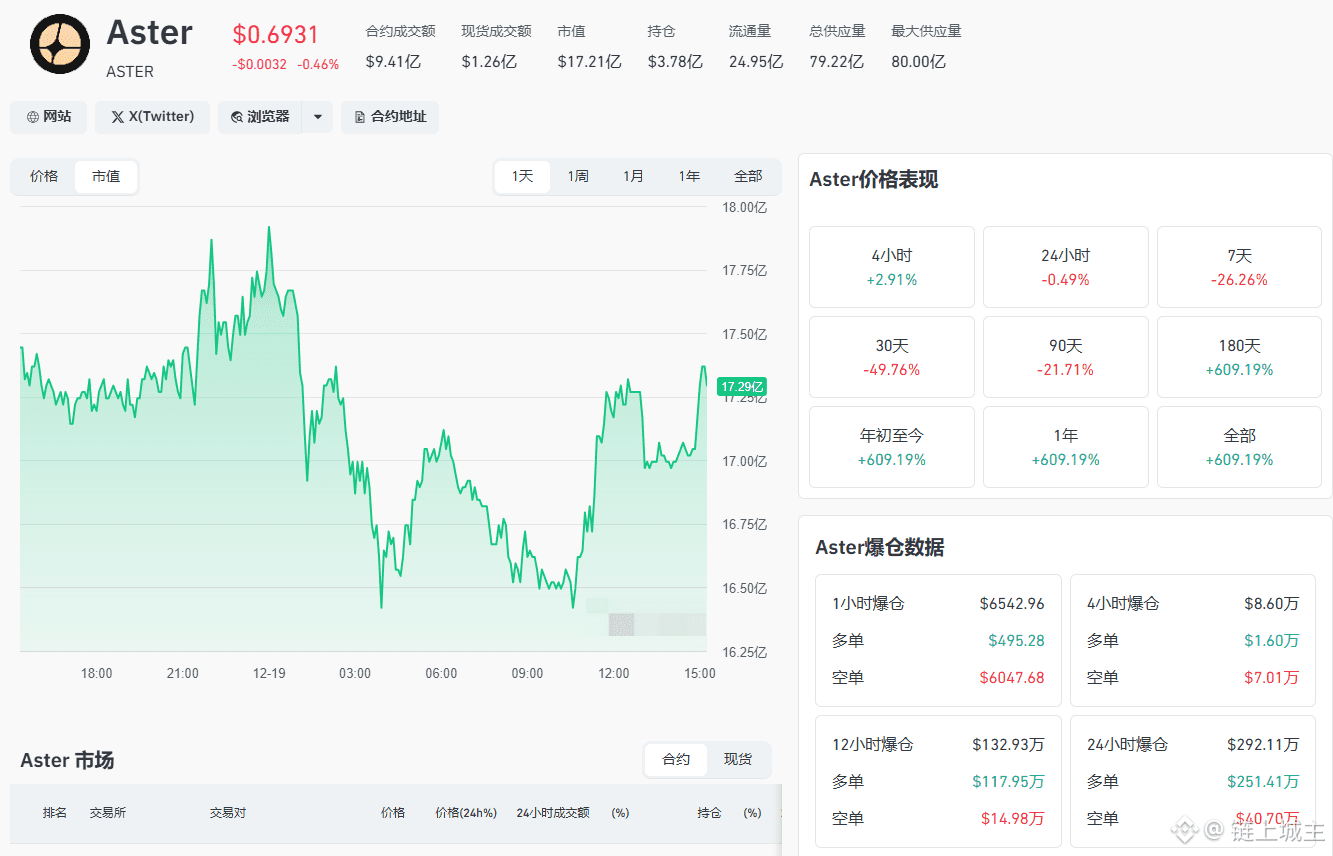
Task: Click the 年初至今 performance card
Action: click(x=892, y=447)
